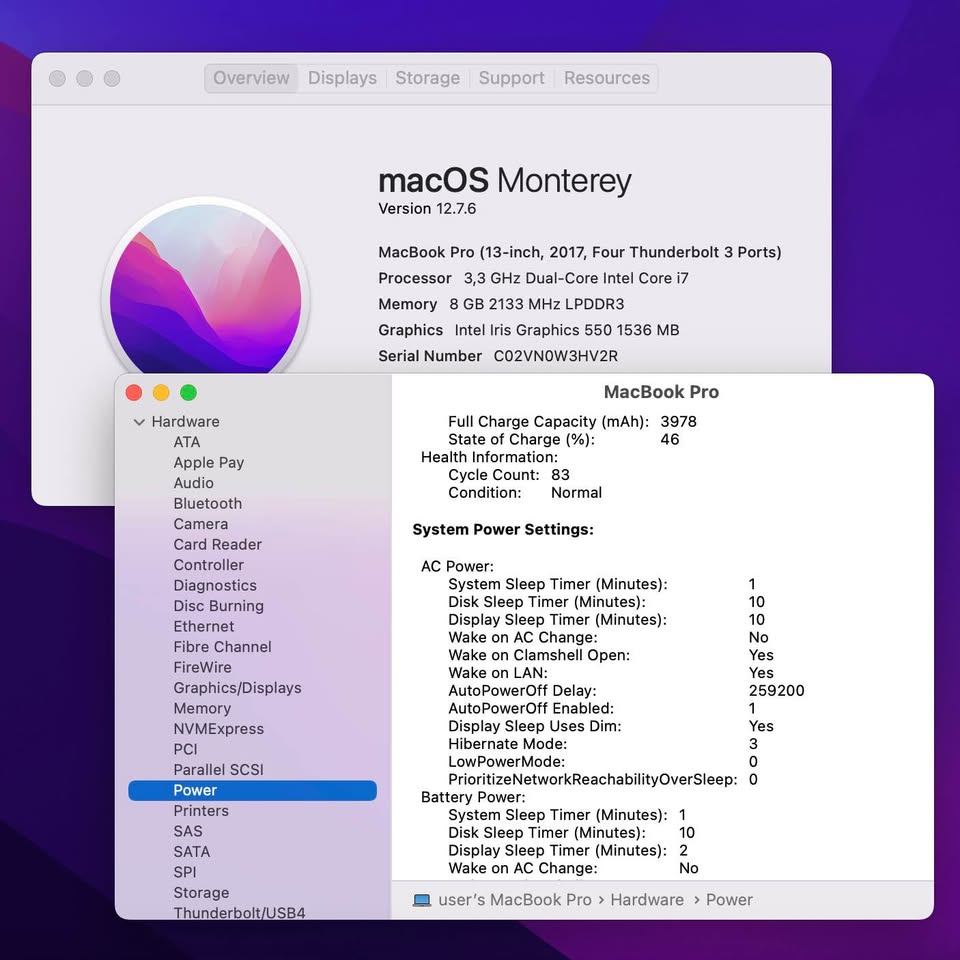Select ATA in the sidebar
The image size is (960, 960).
click(187, 442)
